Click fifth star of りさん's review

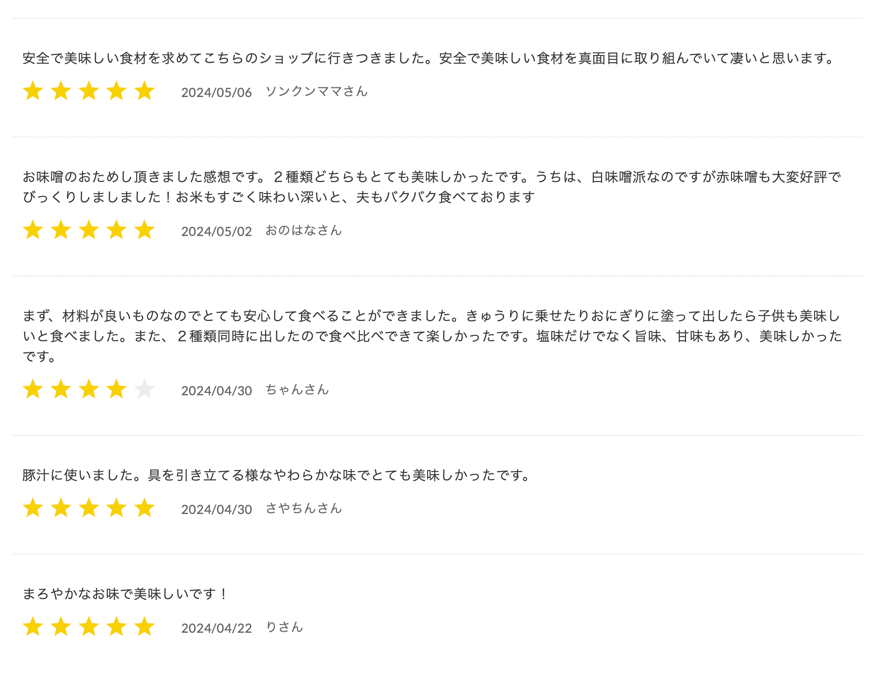click(144, 627)
